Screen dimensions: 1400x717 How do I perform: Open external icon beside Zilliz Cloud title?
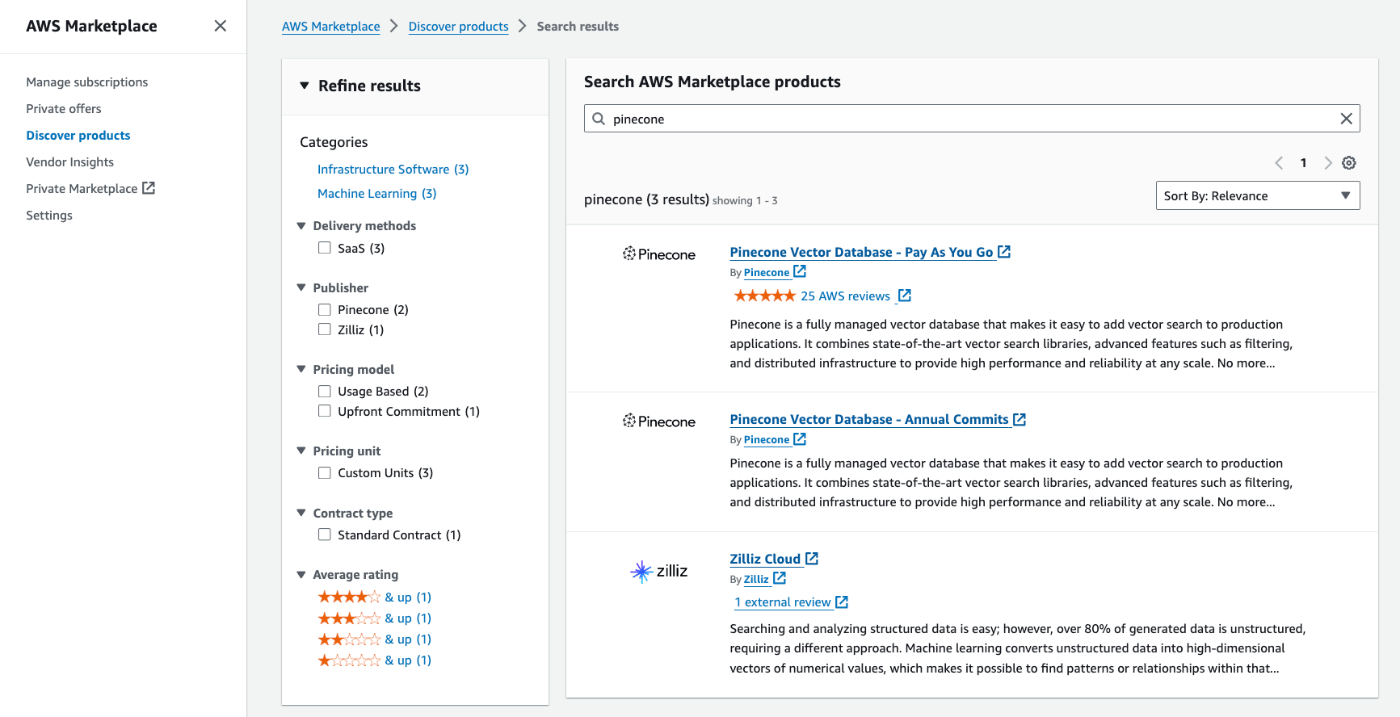click(x=812, y=559)
